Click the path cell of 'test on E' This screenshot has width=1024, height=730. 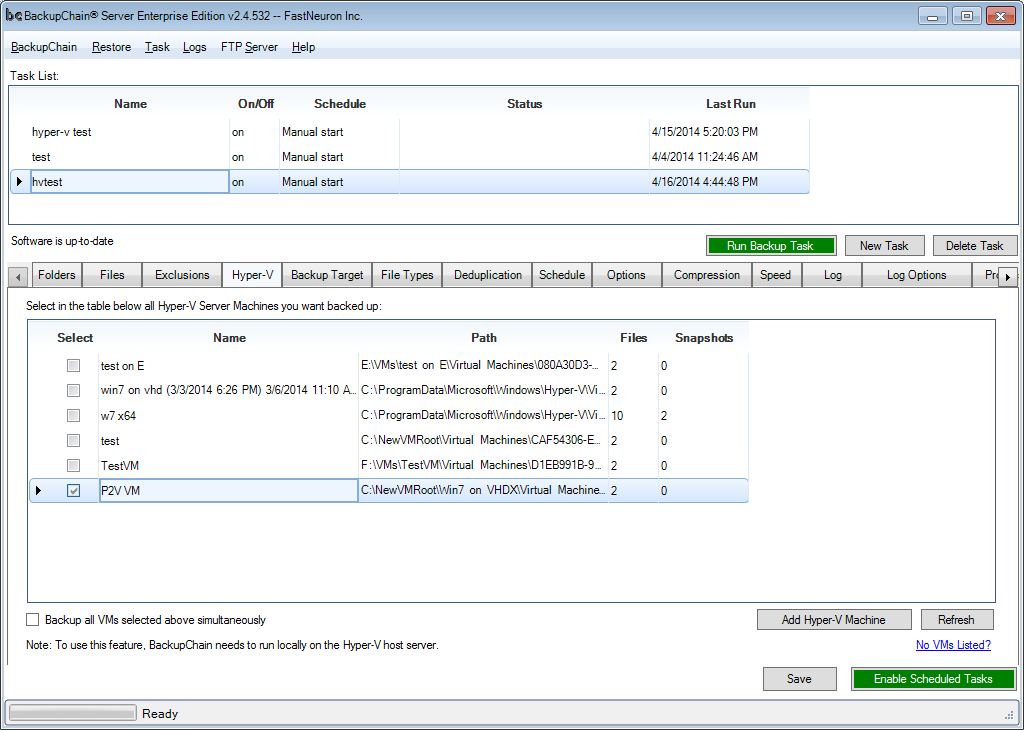point(483,366)
